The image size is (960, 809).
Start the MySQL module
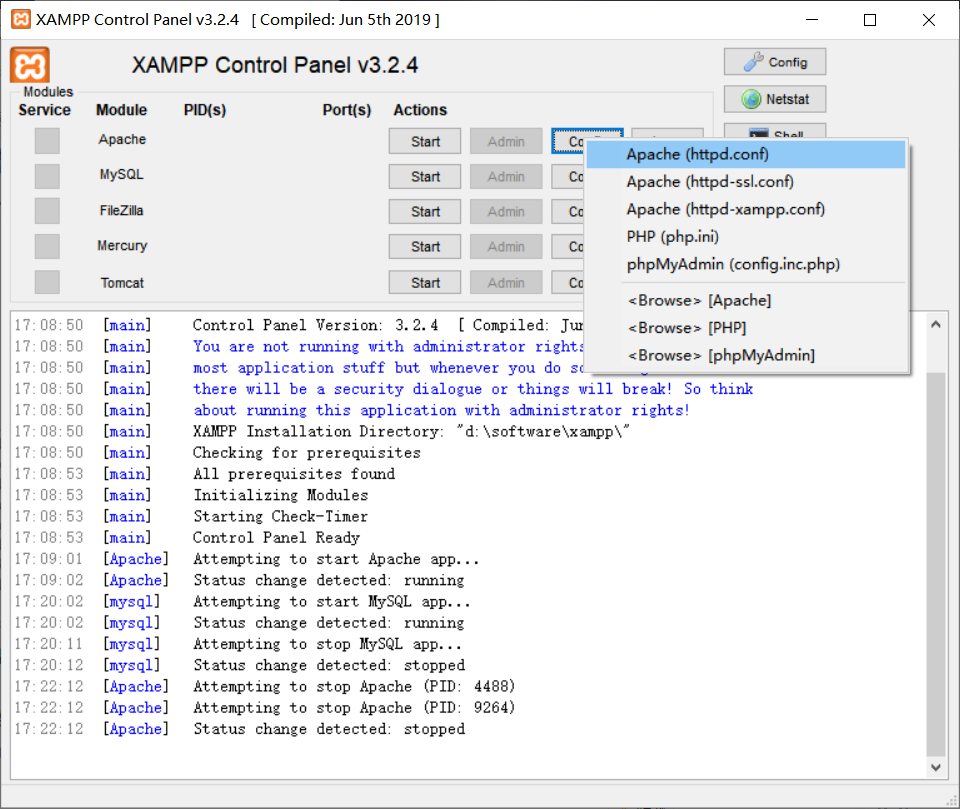(x=425, y=176)
